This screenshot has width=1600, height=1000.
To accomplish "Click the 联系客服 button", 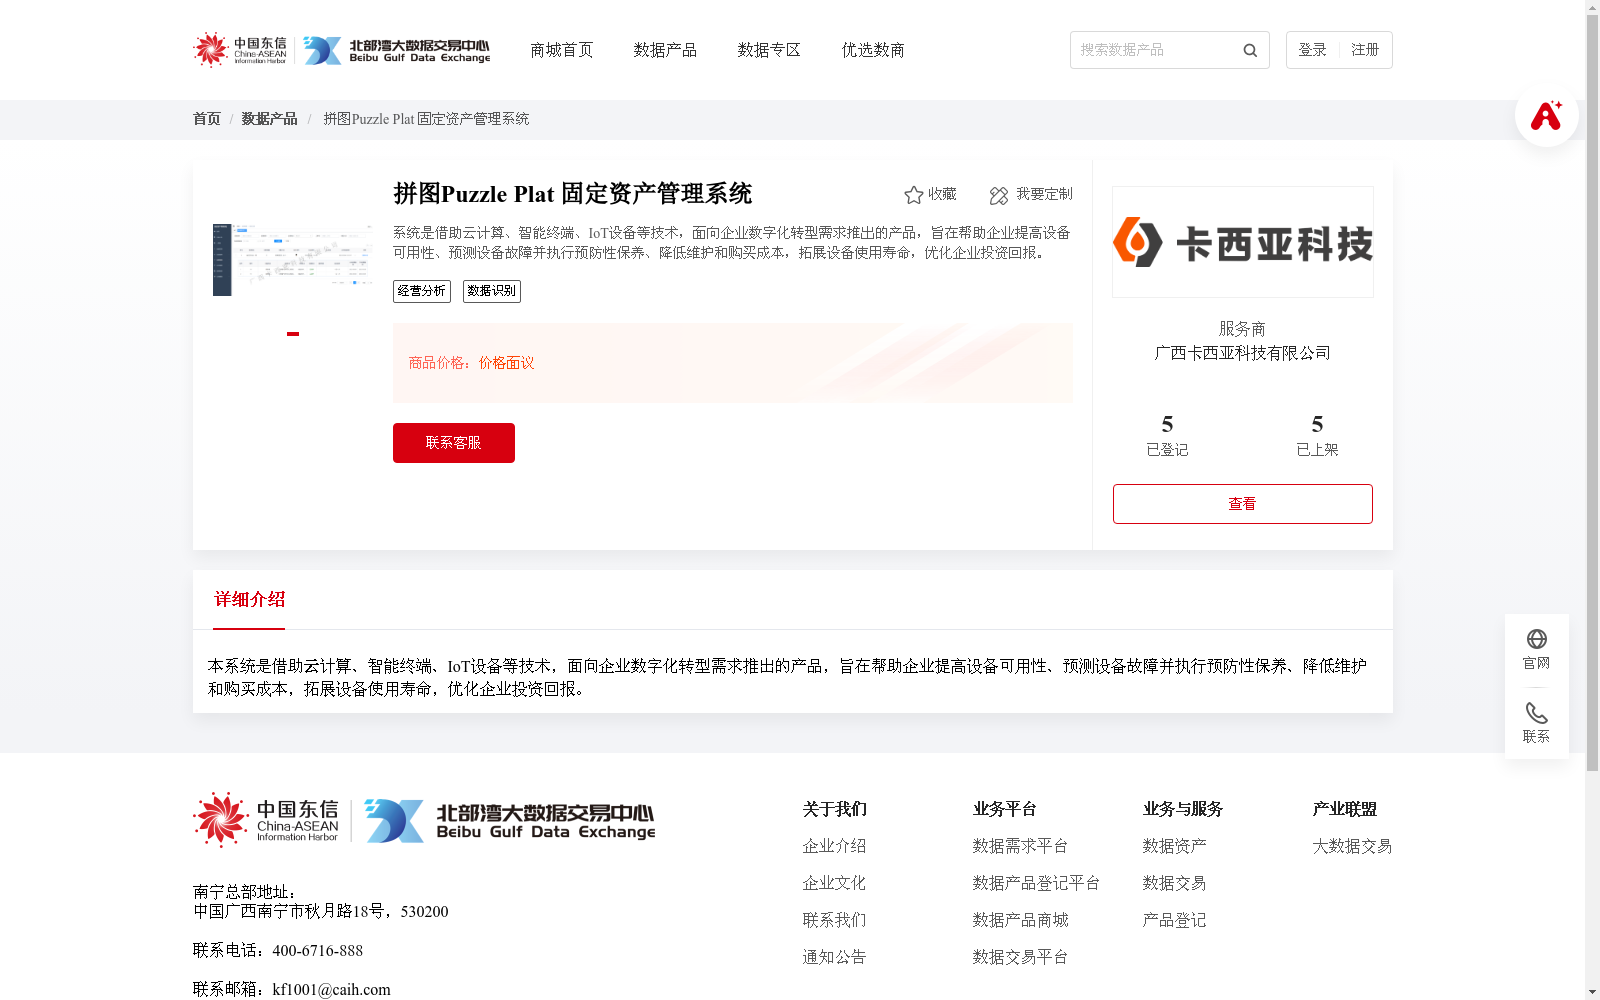I will (x=454, y=443).
